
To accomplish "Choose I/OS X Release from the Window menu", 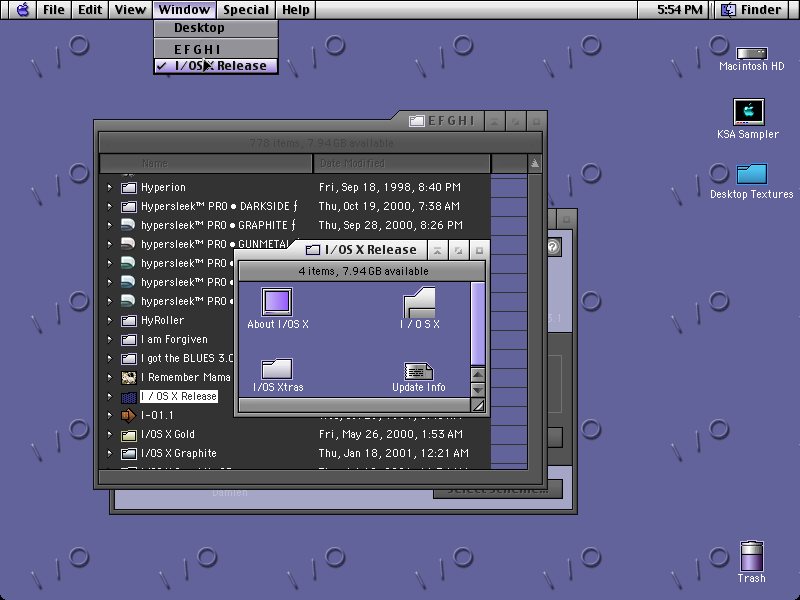I will [216, 66].
